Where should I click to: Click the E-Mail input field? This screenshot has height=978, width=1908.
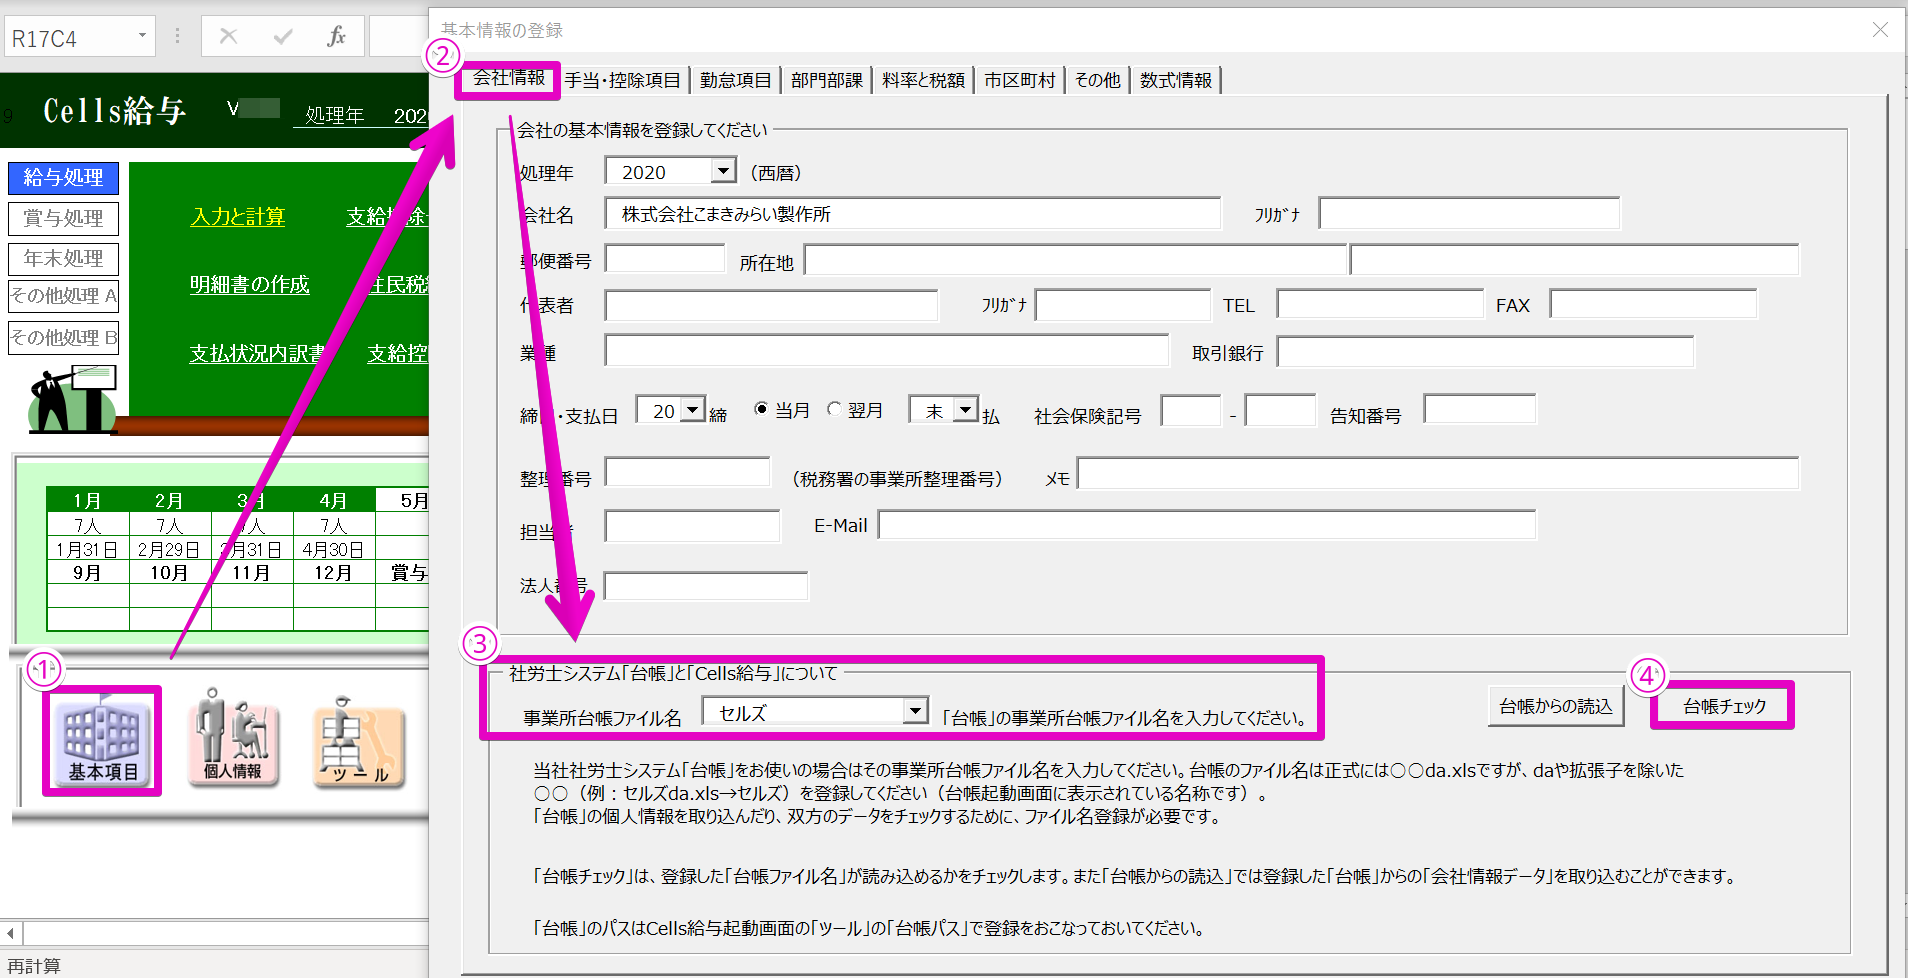point(1207,525)
